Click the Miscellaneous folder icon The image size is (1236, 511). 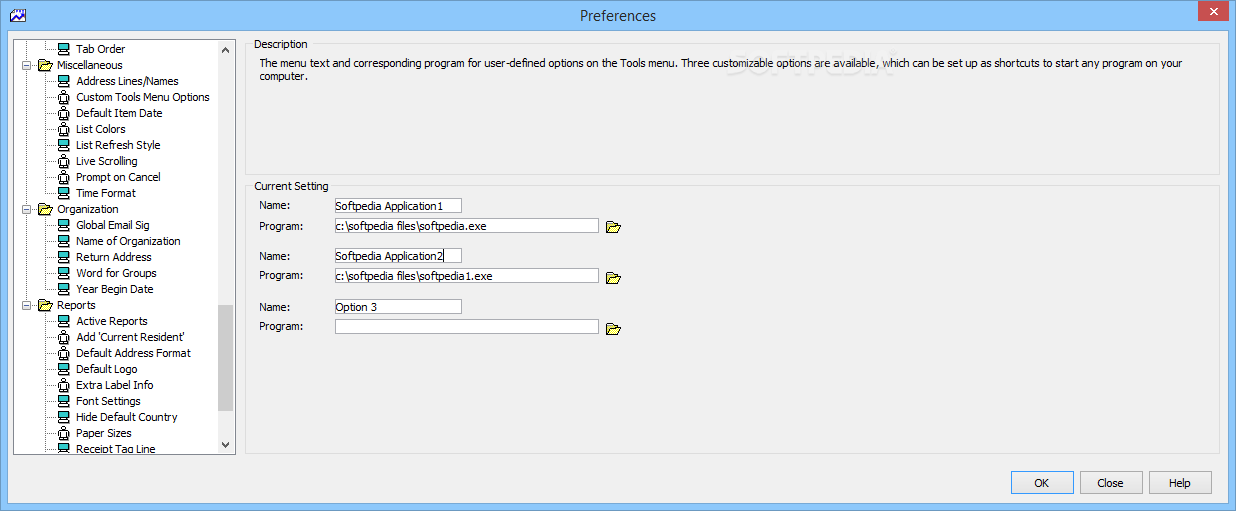click(45, 65)
